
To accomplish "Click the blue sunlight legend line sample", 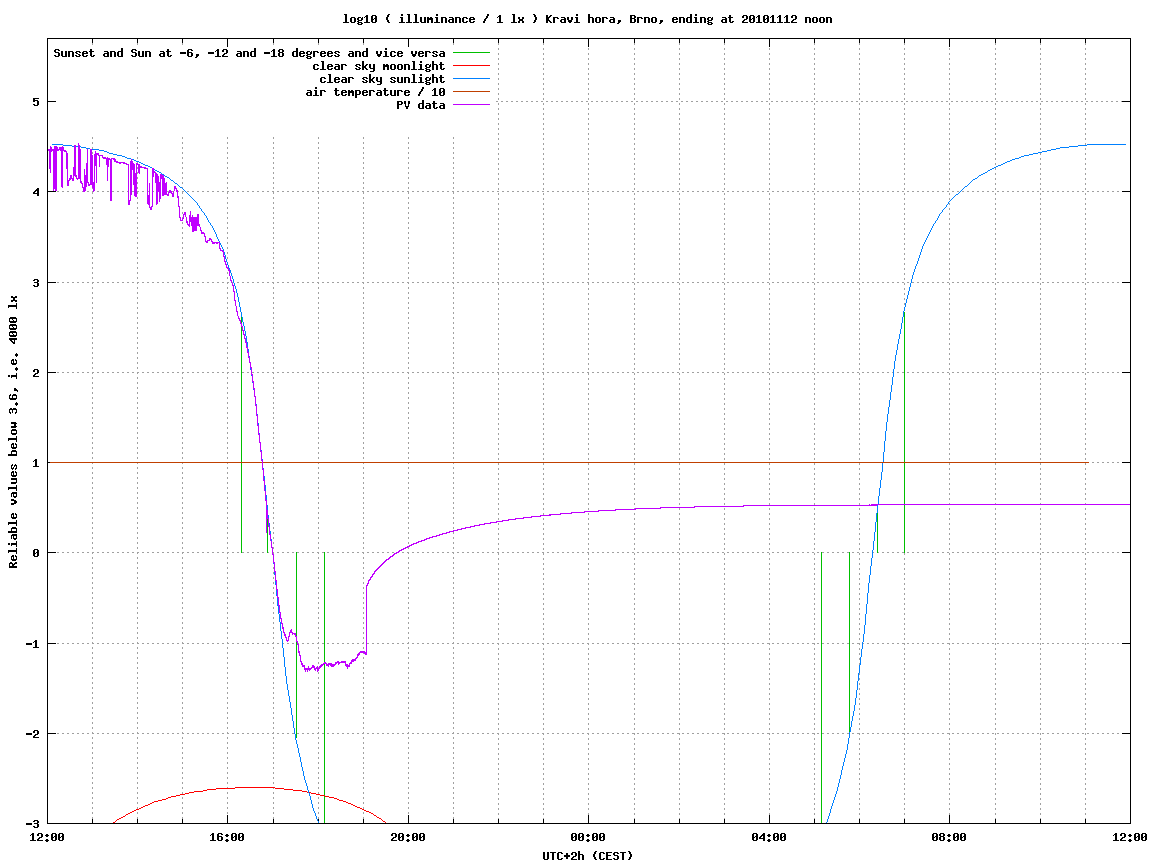I will coord(471,79).
